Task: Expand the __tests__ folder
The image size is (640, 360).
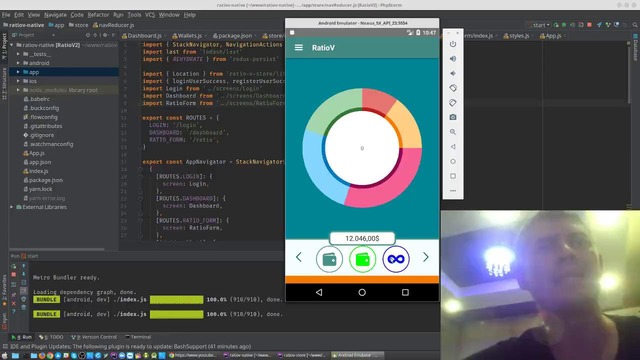Action: click(18, 54)
